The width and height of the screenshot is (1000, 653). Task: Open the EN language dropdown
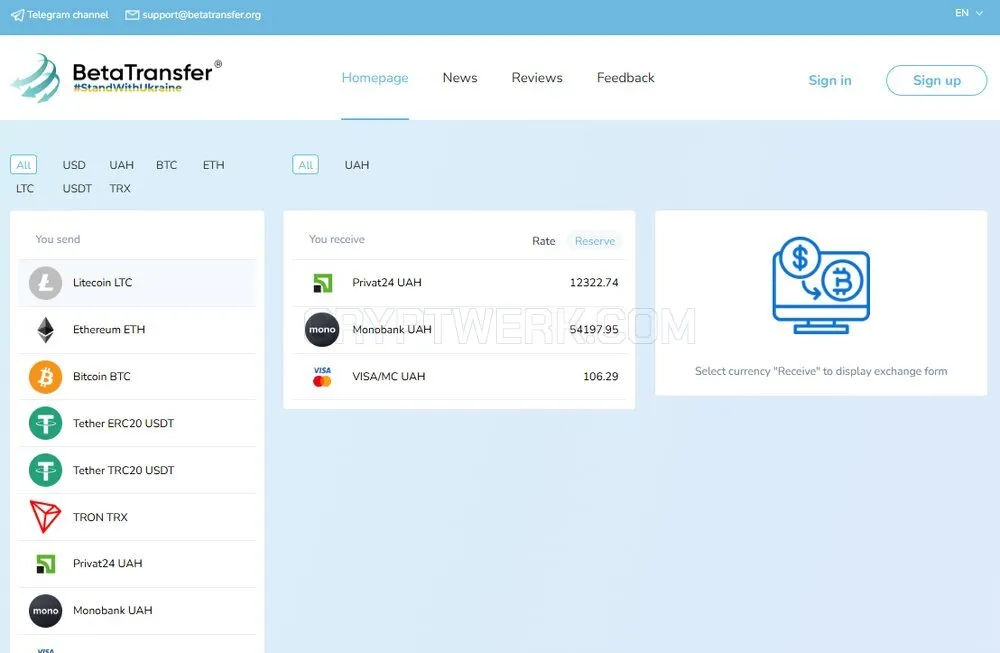pos(969,13)
